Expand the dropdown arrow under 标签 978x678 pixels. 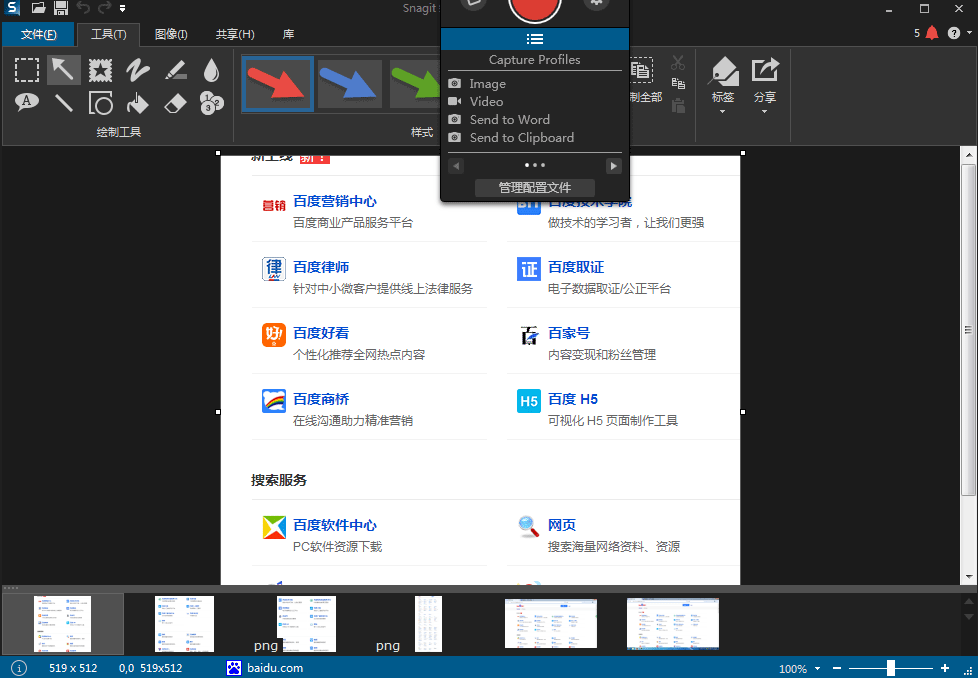pos(722,112)
